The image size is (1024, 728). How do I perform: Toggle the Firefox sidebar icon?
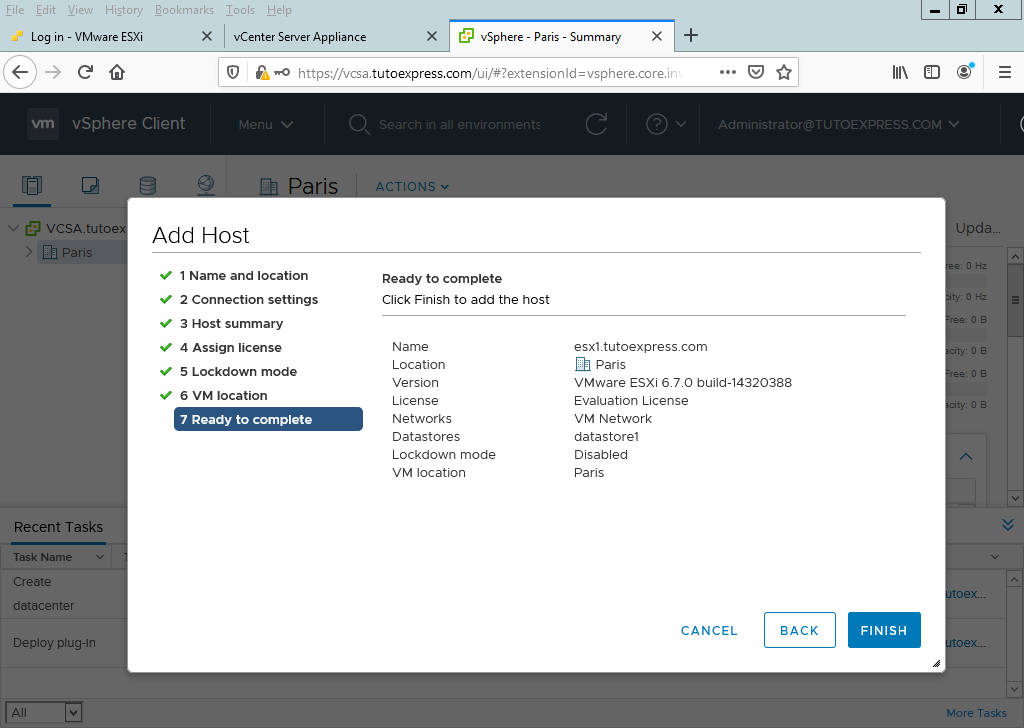click(x=932, y=72)
